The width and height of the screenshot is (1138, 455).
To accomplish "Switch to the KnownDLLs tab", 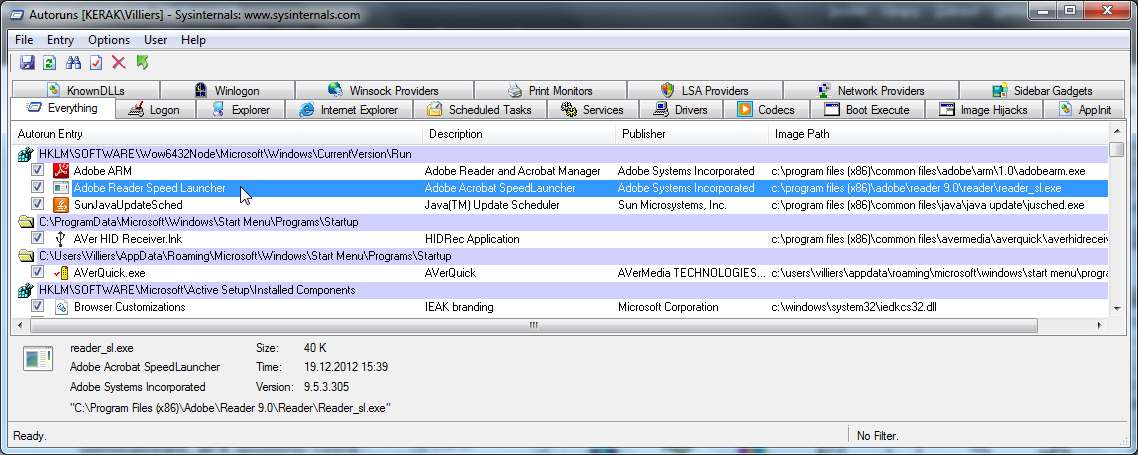I will (x=86, y=91).
